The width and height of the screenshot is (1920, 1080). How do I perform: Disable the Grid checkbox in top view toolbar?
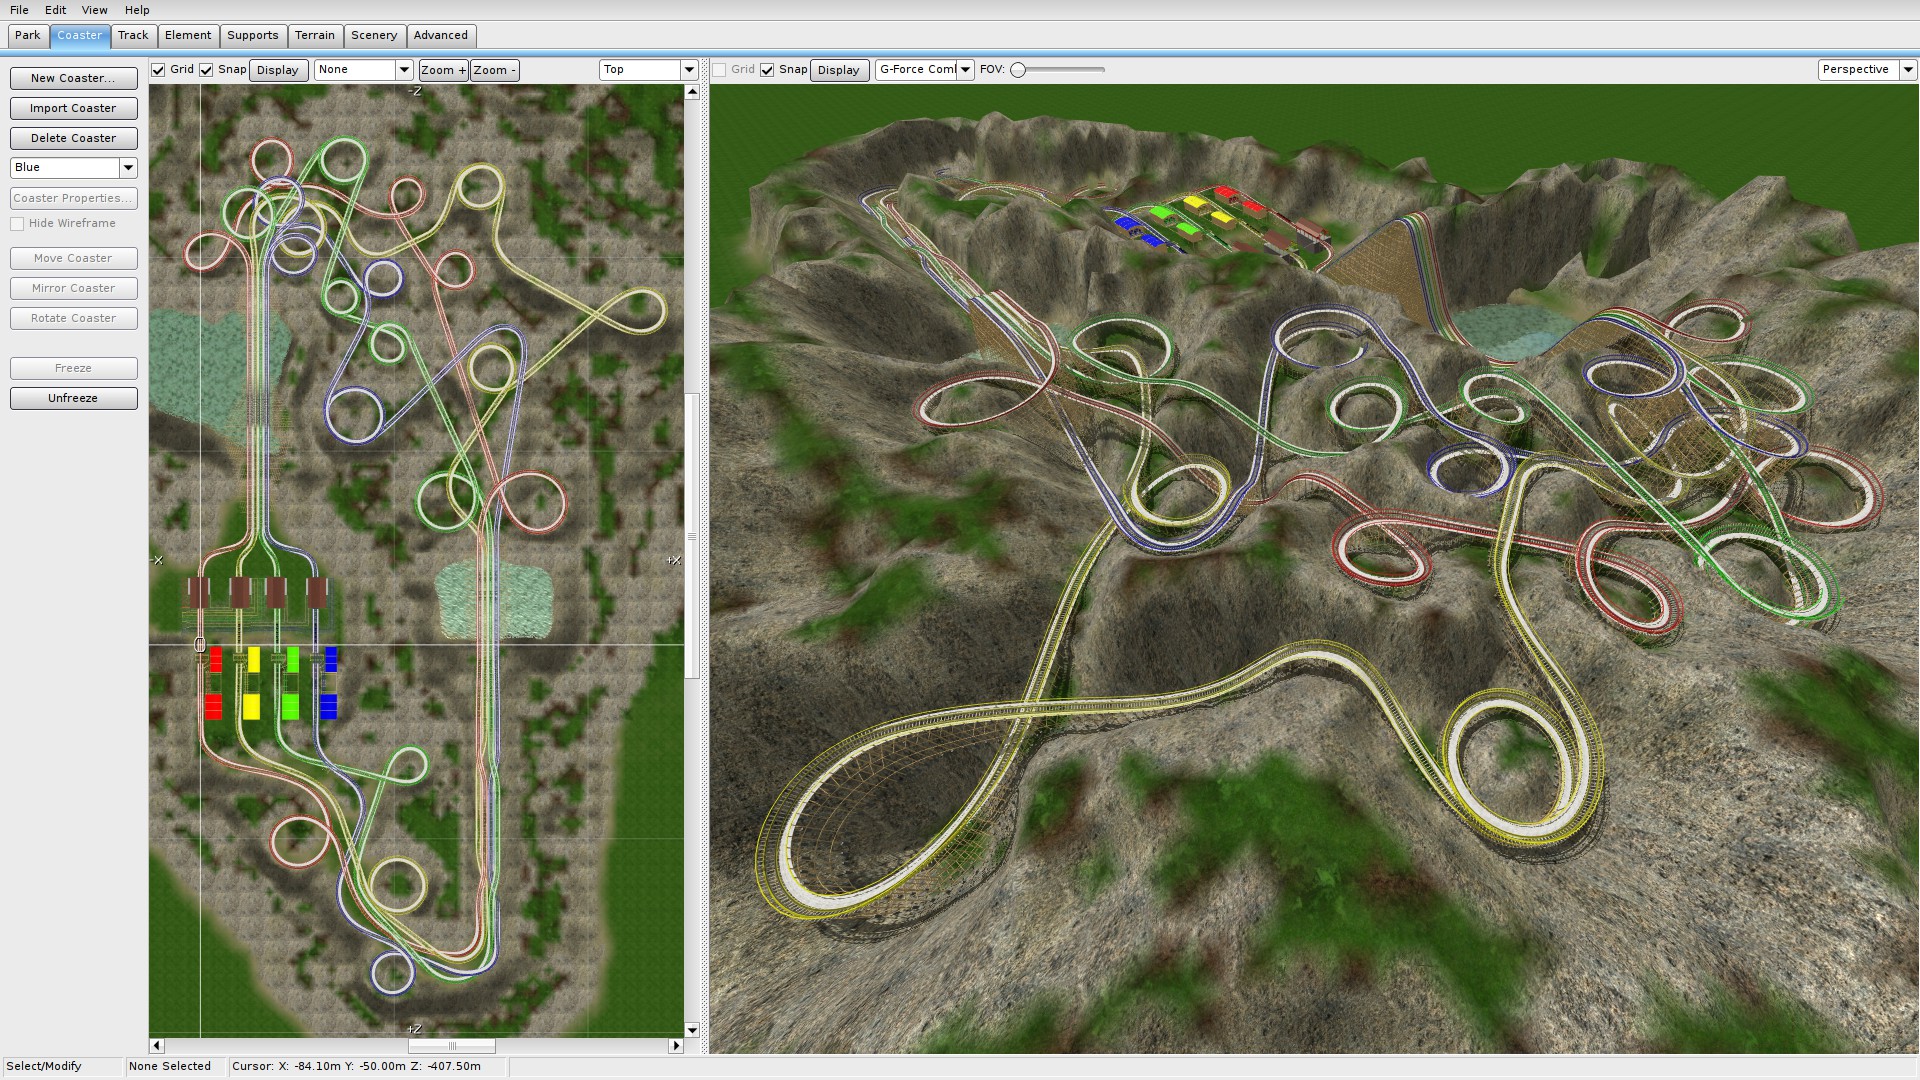click(x=158, y=70)
